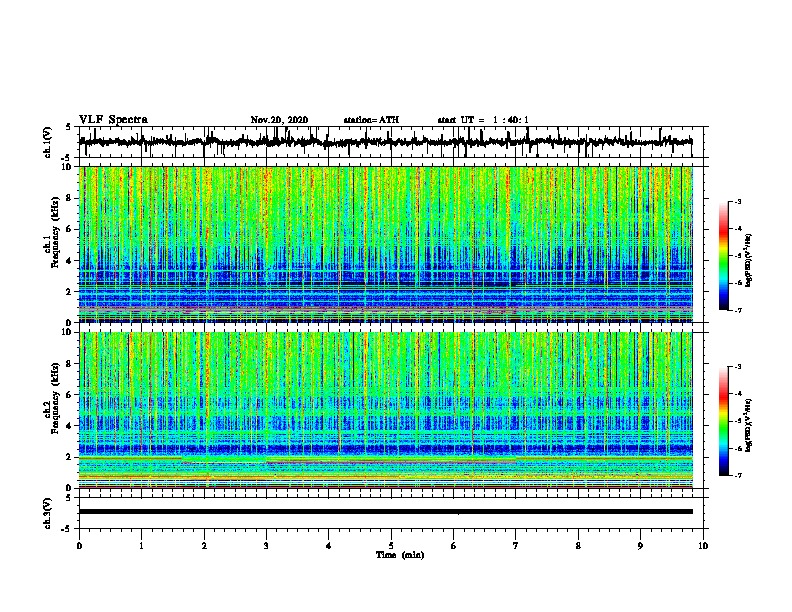
Task: Click the "VLF Spectra" plot title
Action: 113,120
